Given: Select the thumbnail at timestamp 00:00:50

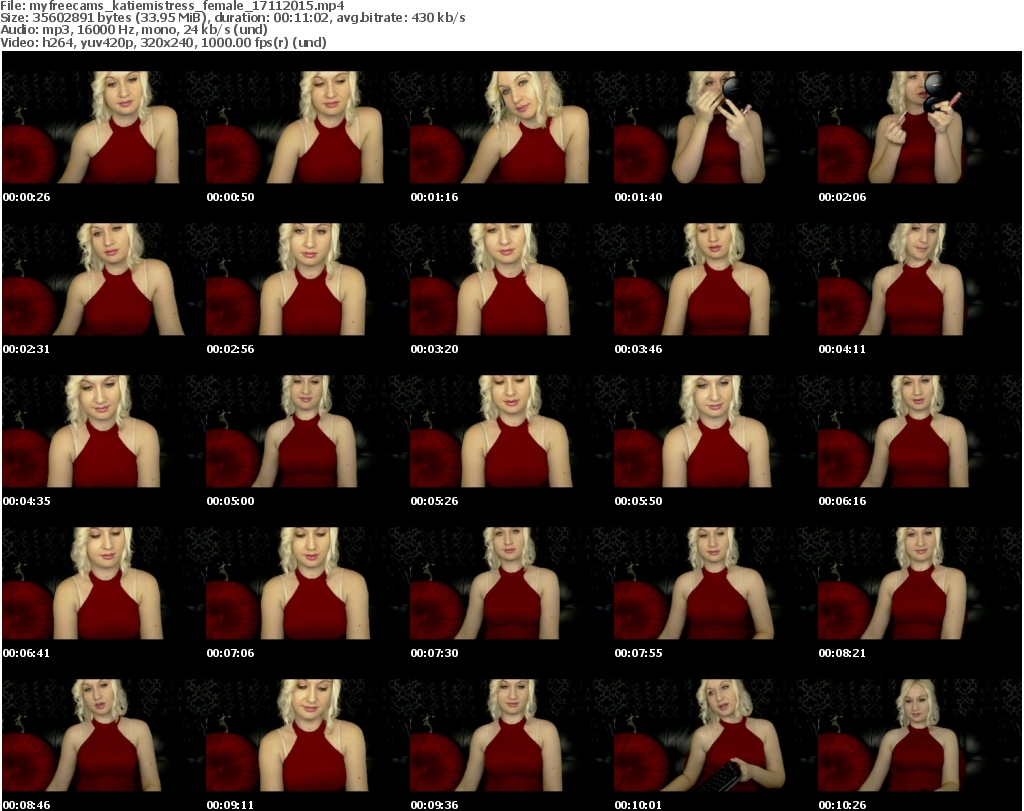Looking at the screenshot, I should coord(308,127).
